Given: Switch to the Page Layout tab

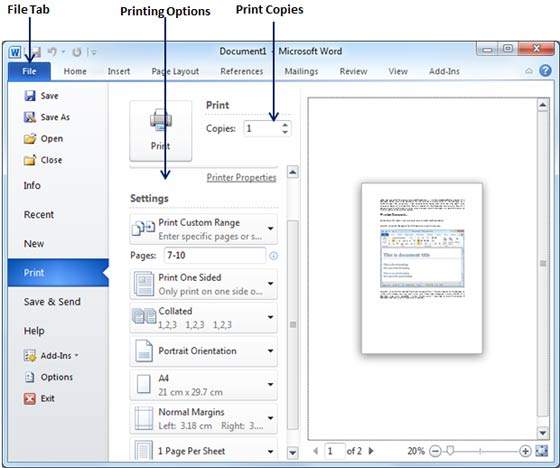Looking at the screenshot, I should 175,71.
